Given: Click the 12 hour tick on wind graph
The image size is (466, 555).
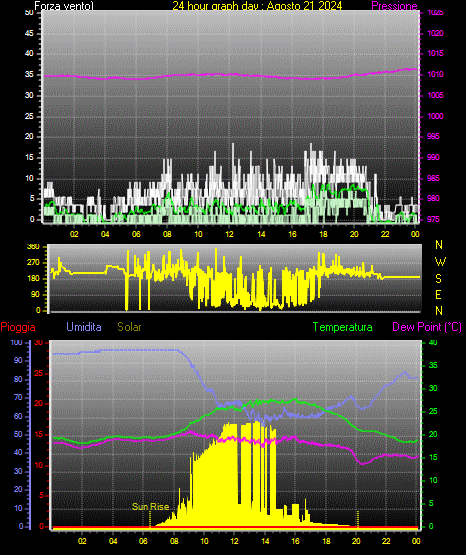Looking at the screenshot, I should pyautogui.click(x=230, y=234).
